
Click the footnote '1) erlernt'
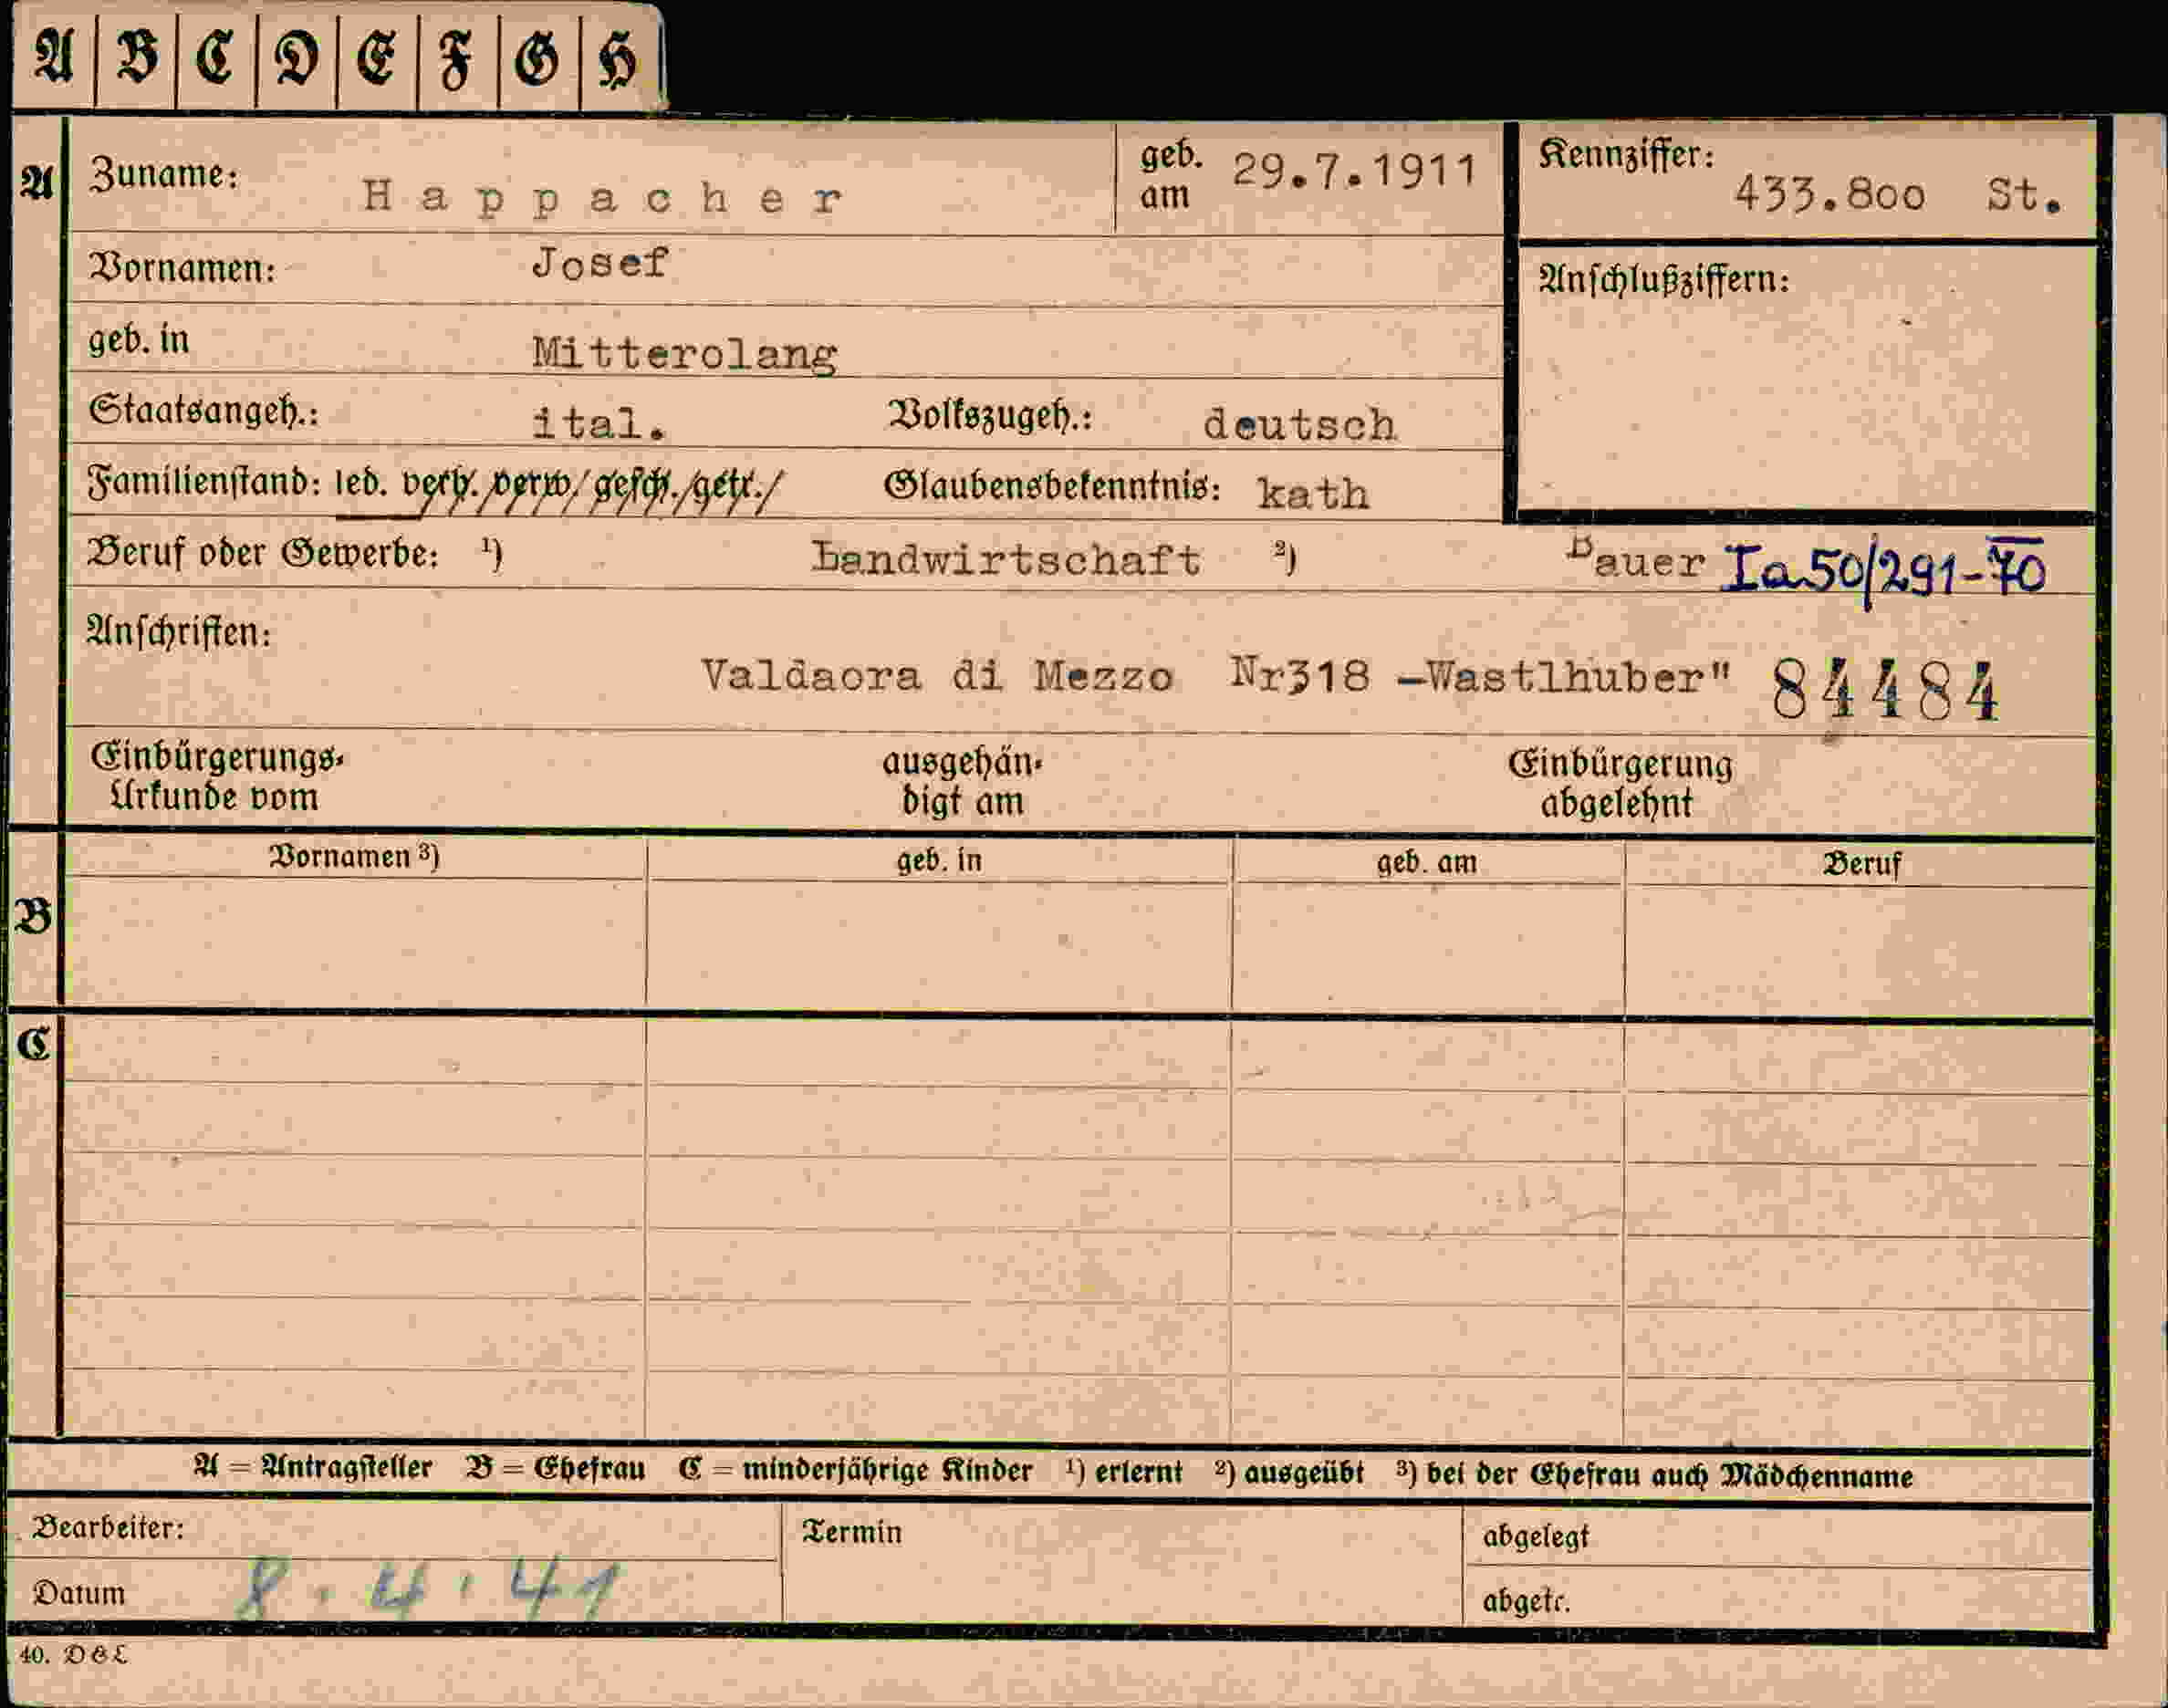pyautogui.click(x=1124, y=1472)
